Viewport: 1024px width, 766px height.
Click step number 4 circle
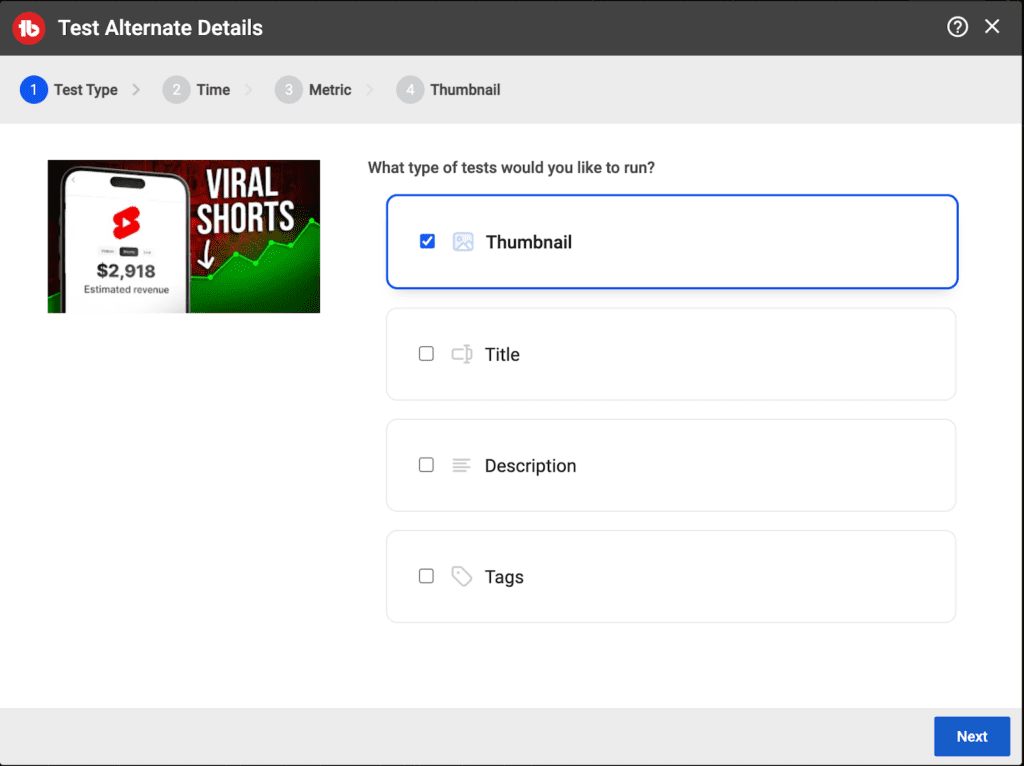[x=409, y=90]
